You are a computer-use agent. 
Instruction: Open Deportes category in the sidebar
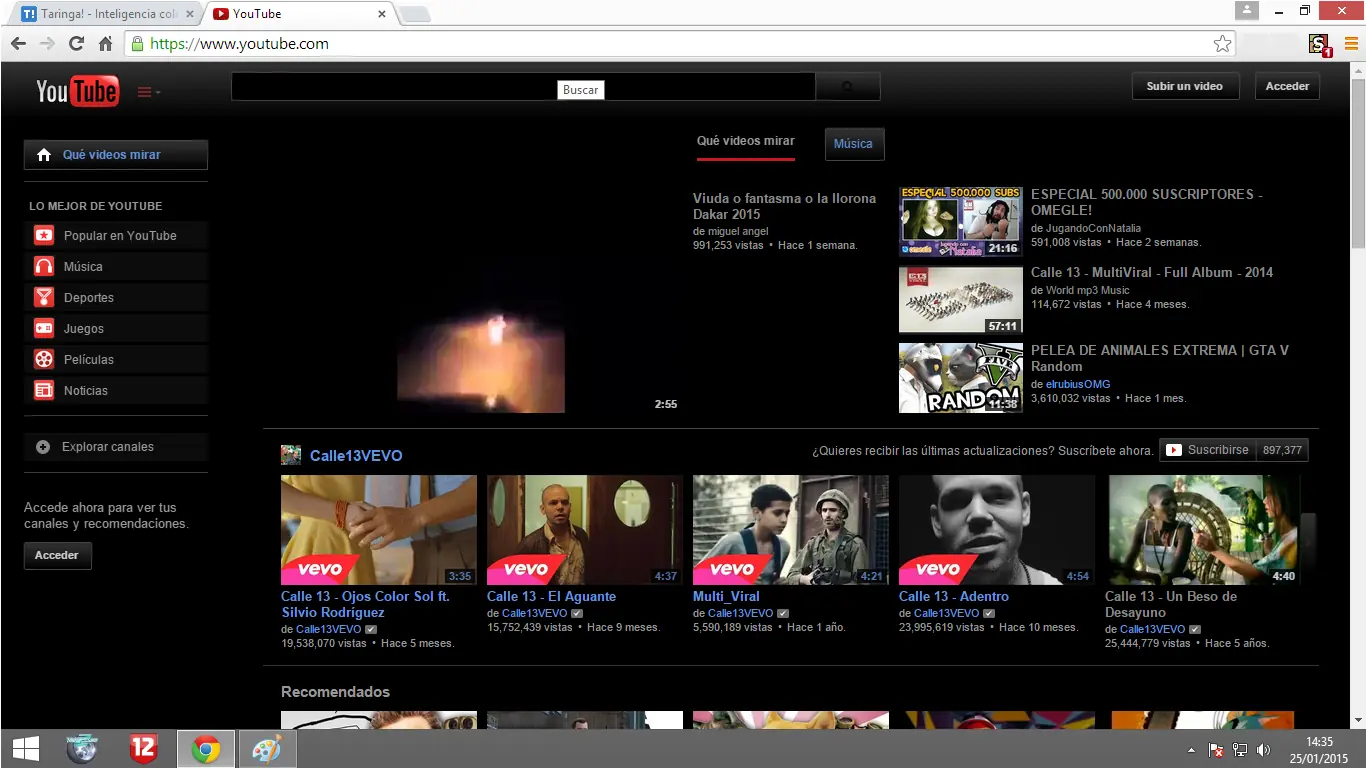click(116, 298)
